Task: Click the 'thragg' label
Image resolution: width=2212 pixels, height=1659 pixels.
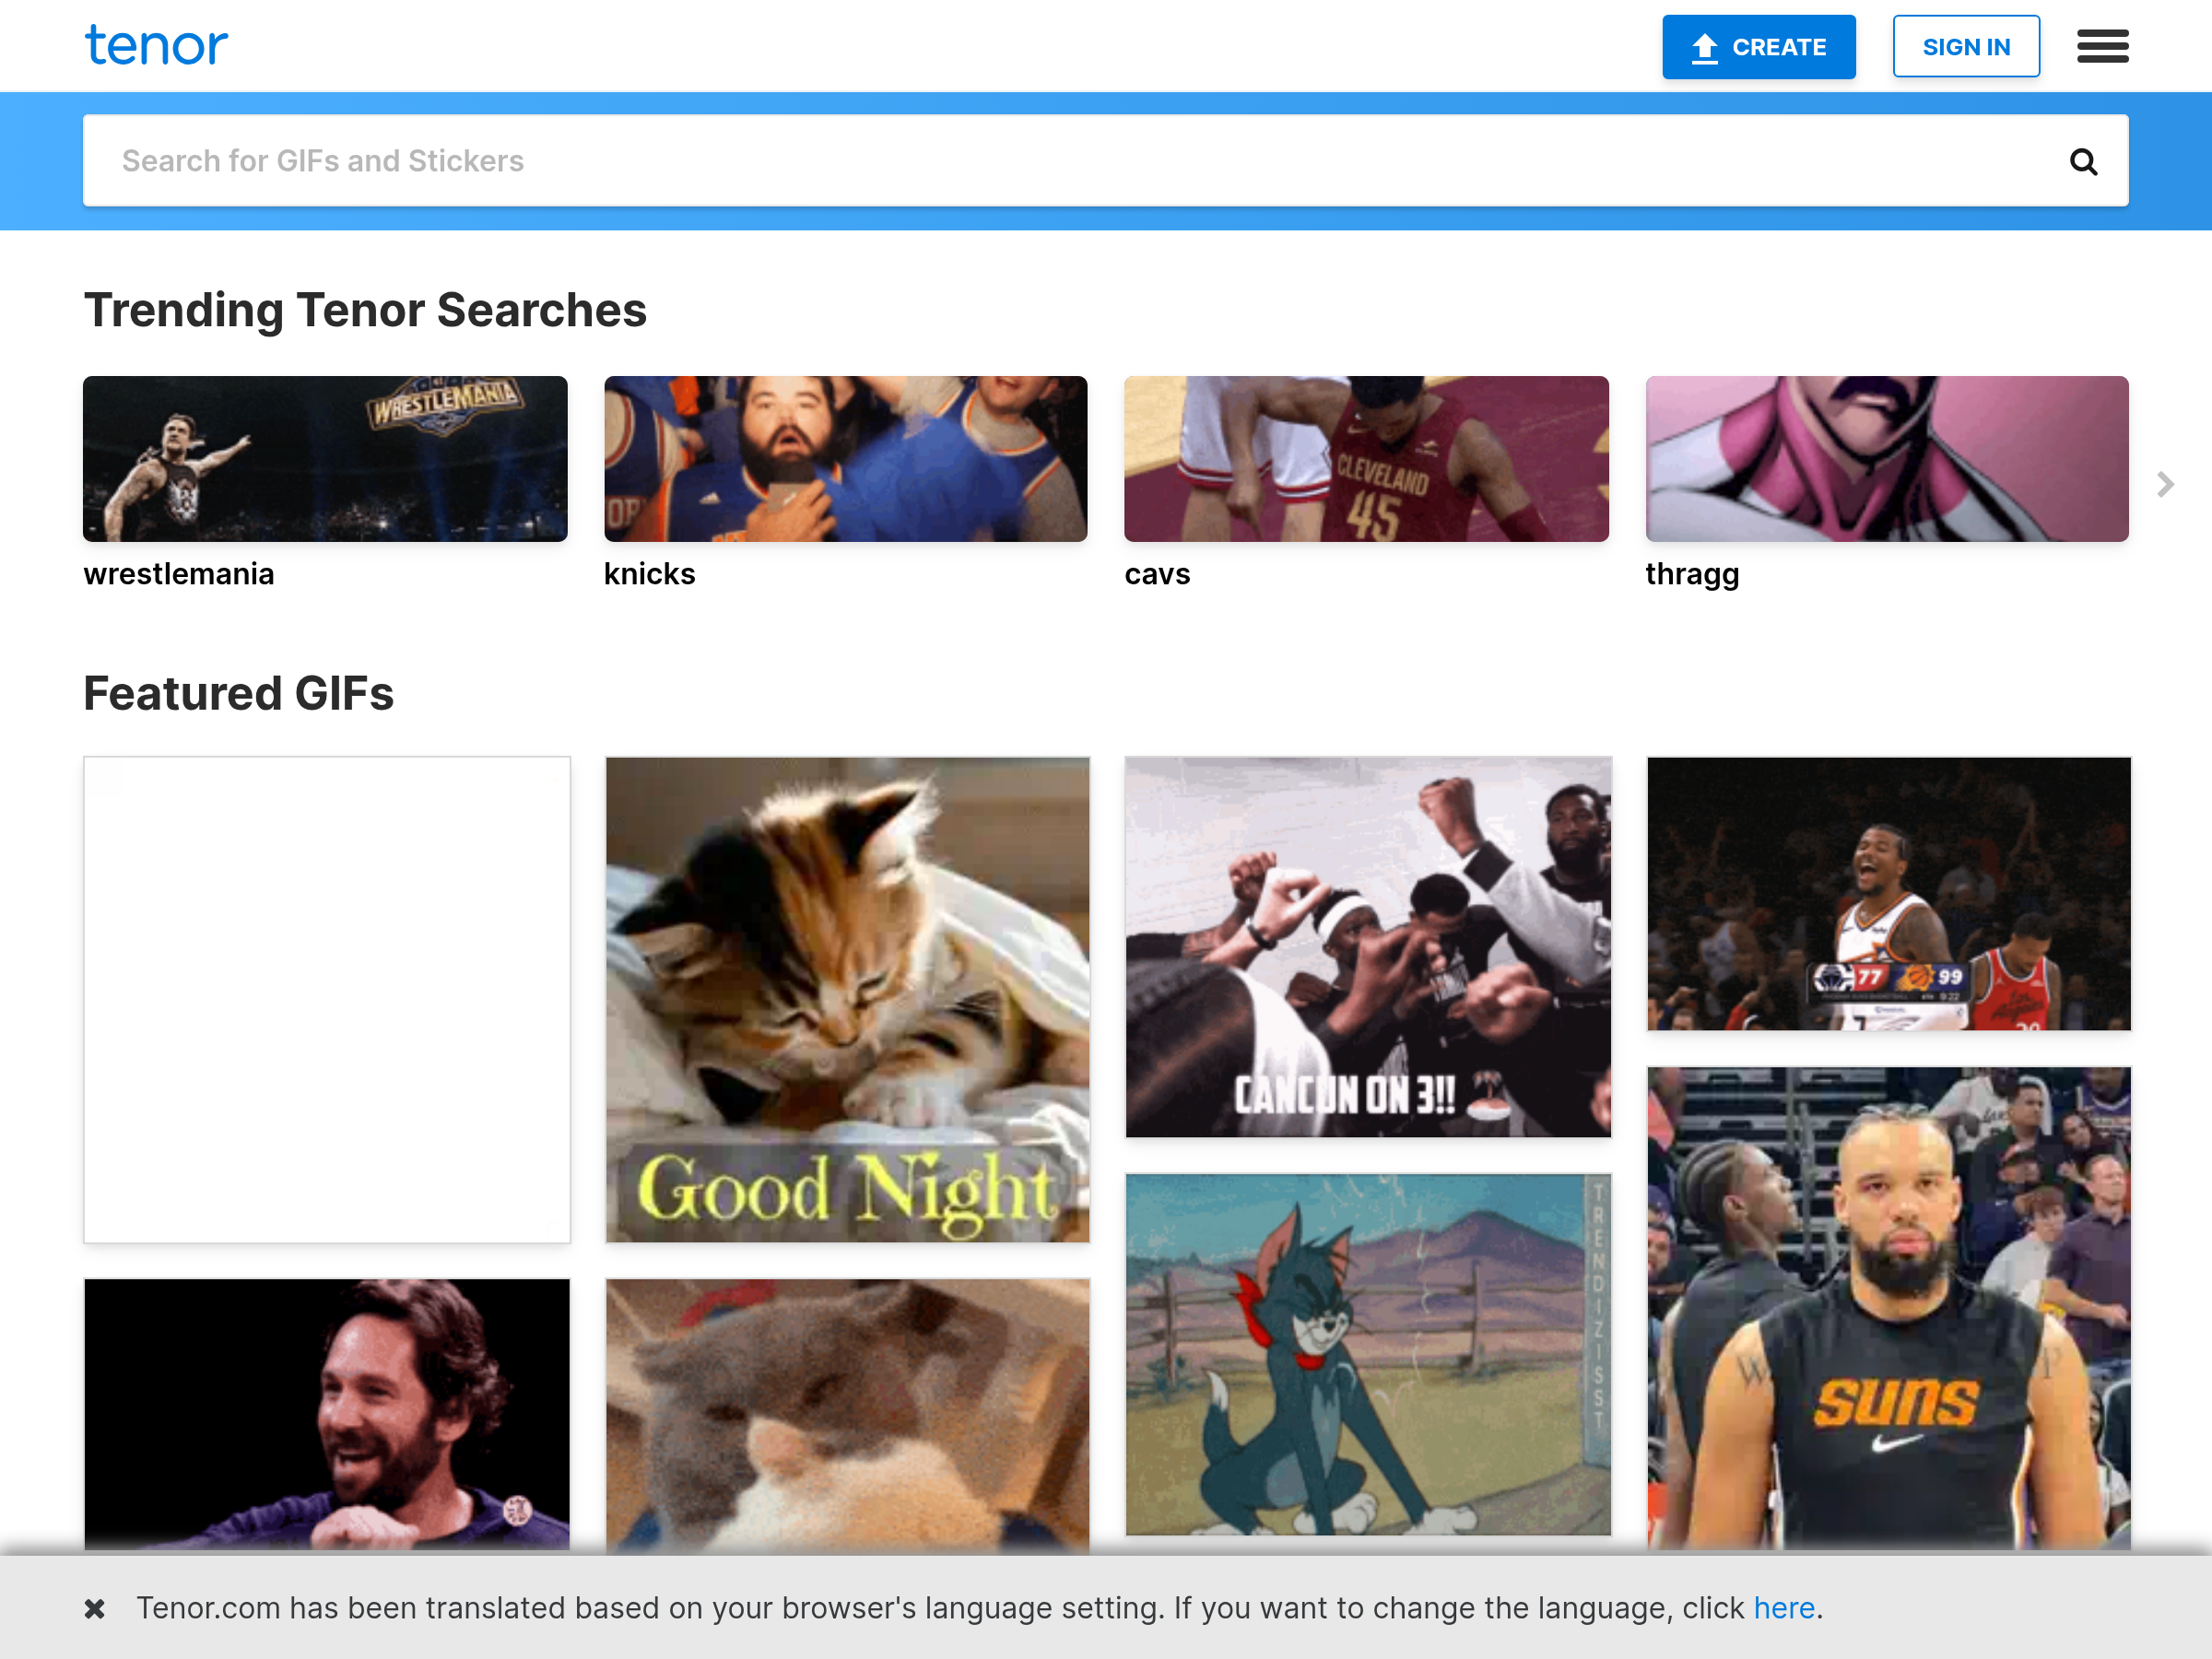Action: click(x=1692, y=574)
